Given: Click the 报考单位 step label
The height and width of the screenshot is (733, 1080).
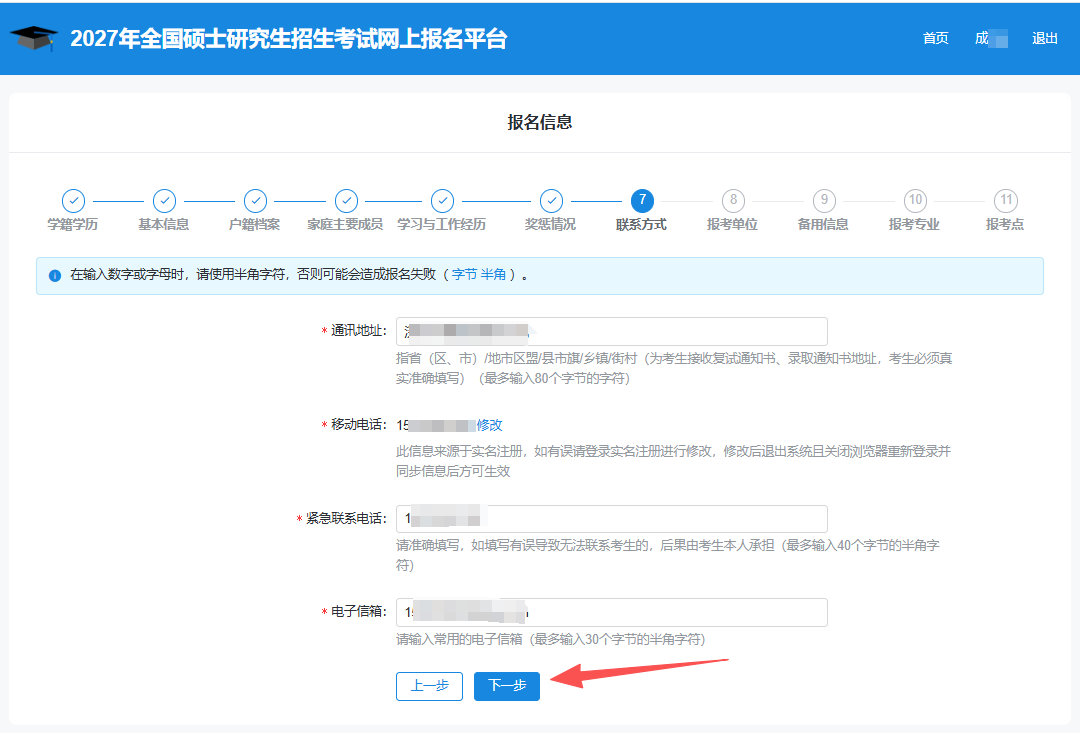Looking at the screenshot, I should tap(732, 225).
